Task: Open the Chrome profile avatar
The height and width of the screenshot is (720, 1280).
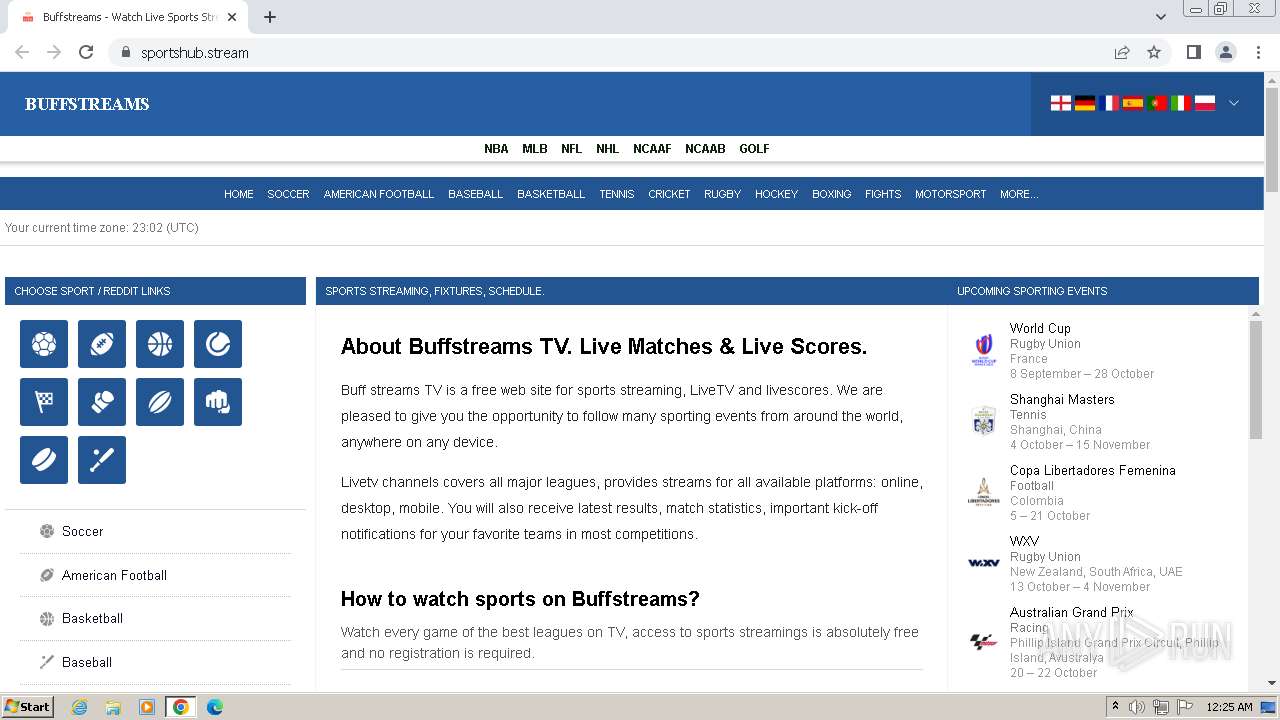Action: 1225,52
